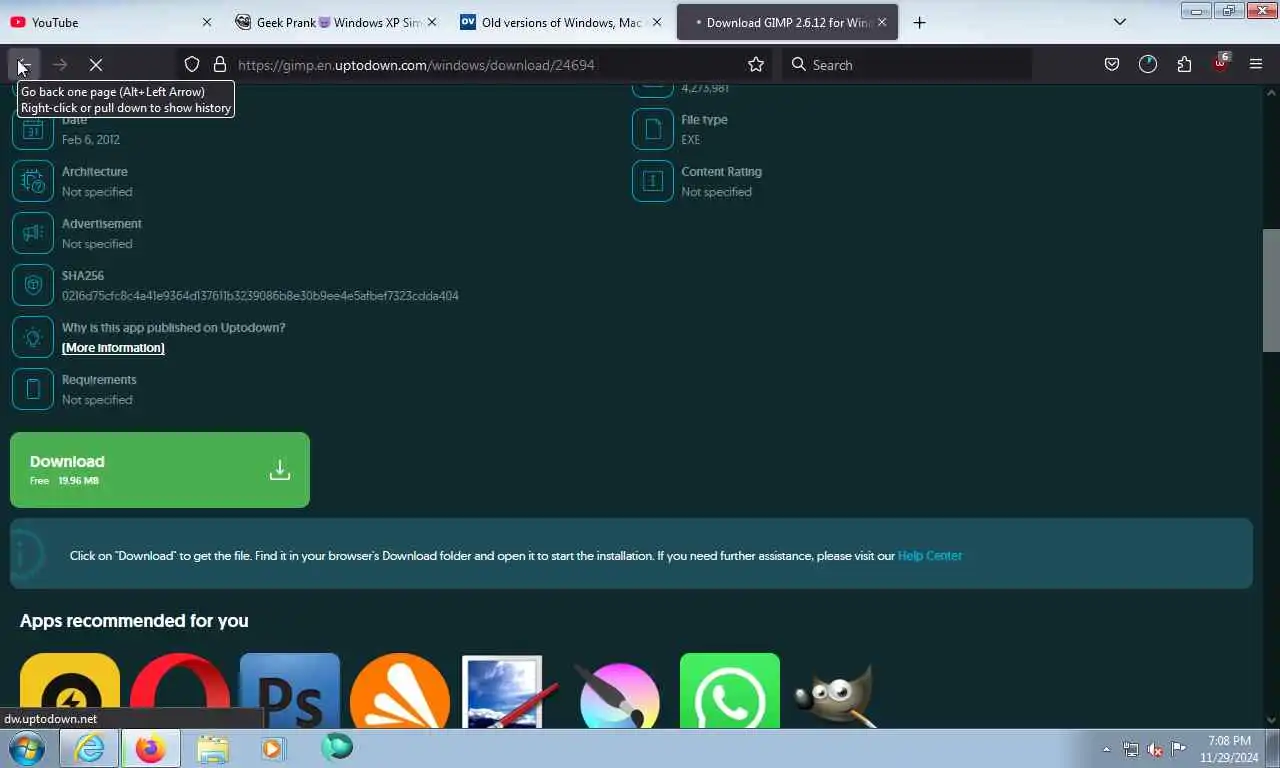Open the Action Center flag icon
Image resolution: width=1280 pixels, height=768 pixels.
click(x=1179, y=749)
